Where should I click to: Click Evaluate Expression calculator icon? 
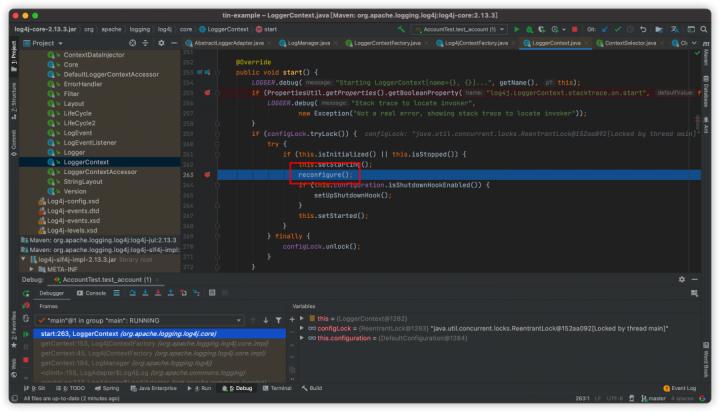212,293
